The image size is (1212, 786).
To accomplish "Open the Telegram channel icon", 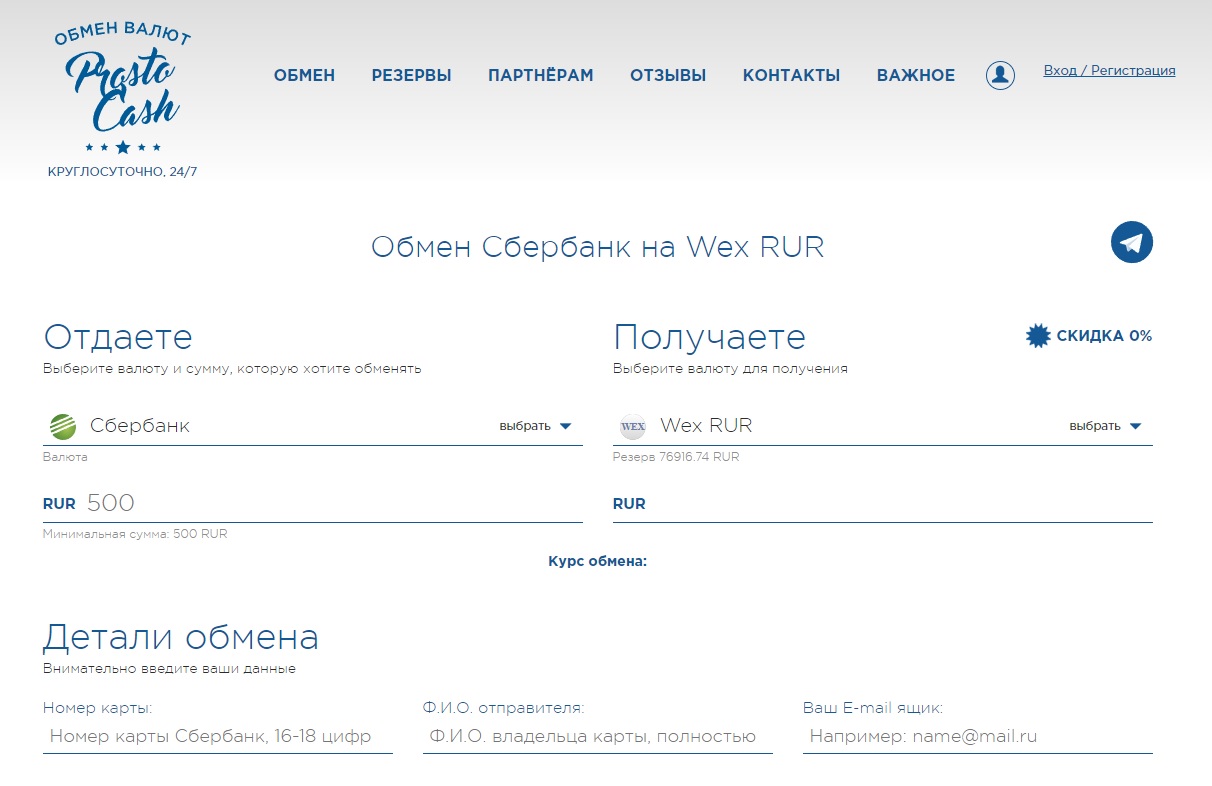I will point(1132,242).
